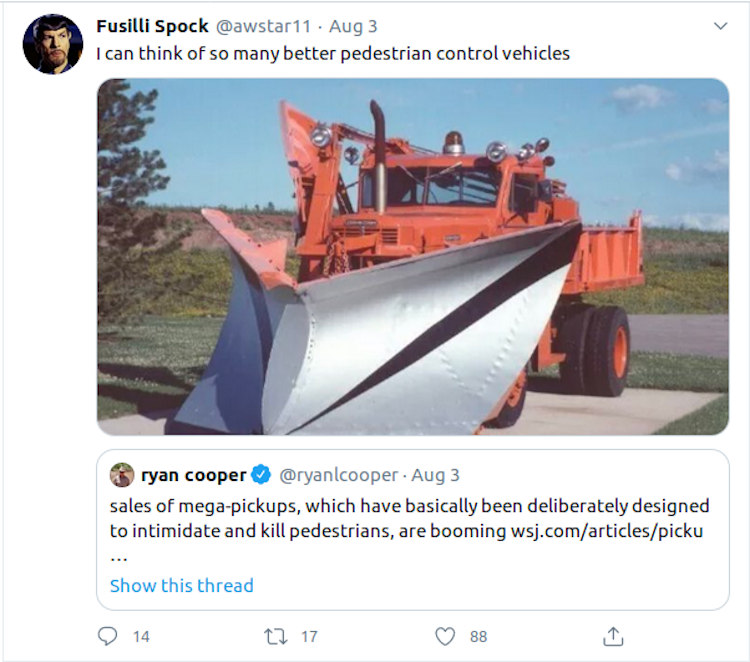Click the reply count showing 14

click(142, 636)
